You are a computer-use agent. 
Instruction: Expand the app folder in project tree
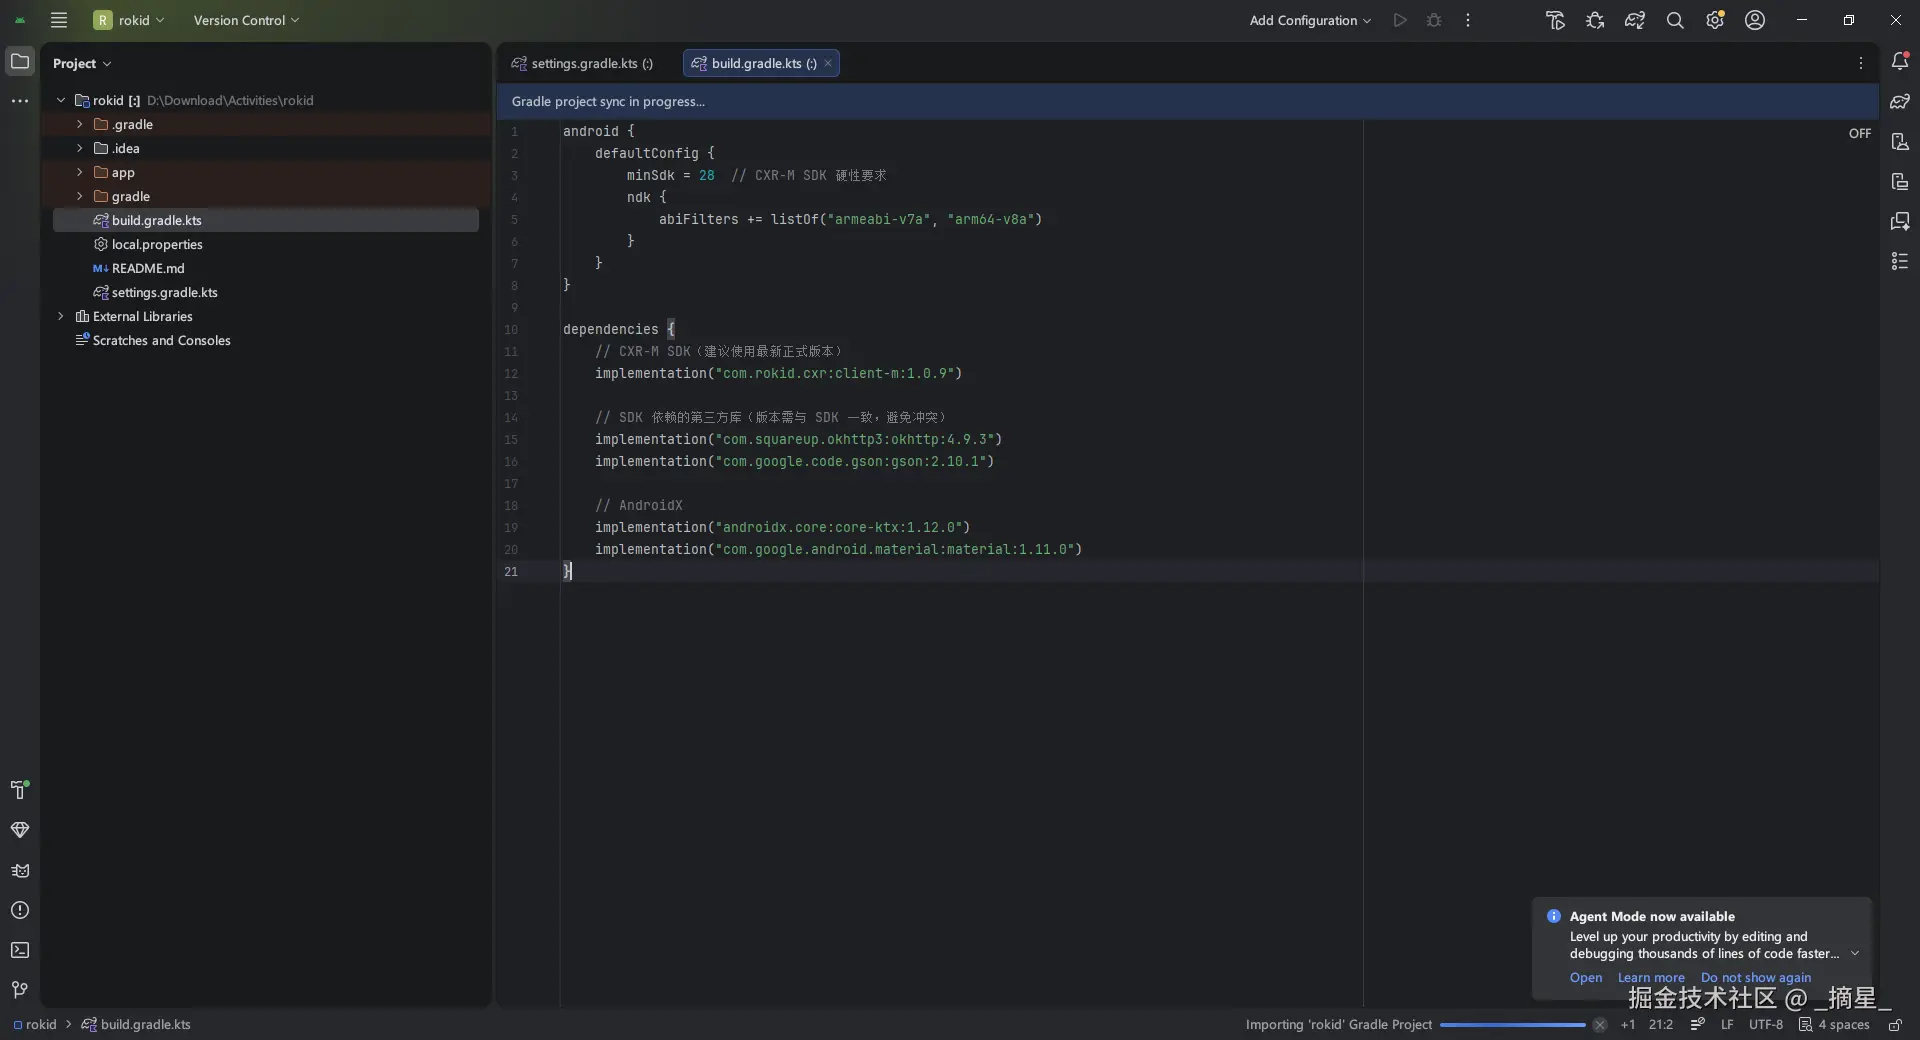(80, 172)
